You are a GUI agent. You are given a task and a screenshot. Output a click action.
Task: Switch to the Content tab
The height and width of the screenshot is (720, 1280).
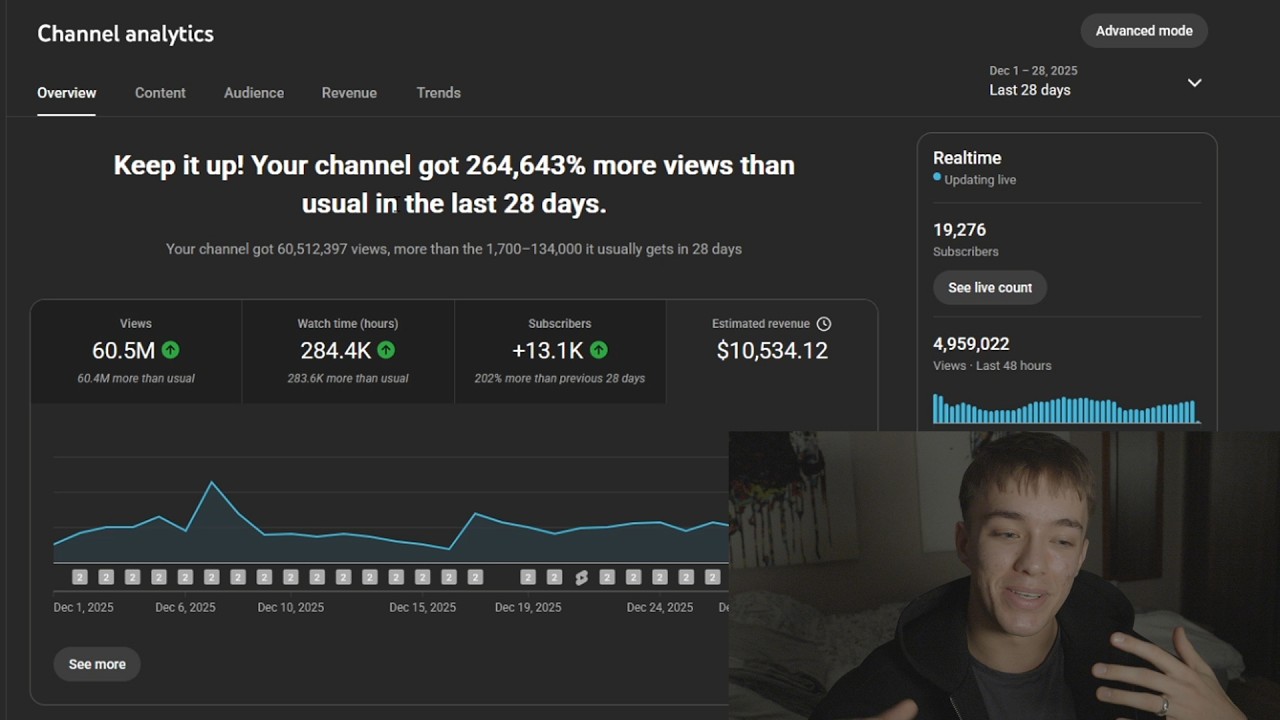pos(160,93)
